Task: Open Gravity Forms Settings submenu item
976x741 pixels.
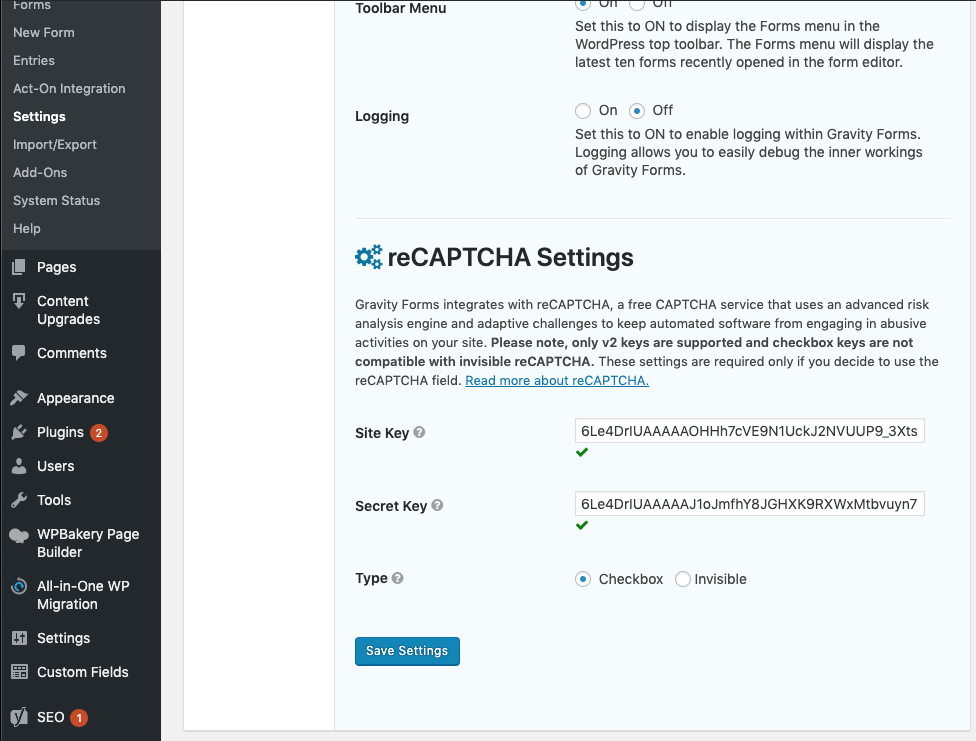Action: pos(39,116)
